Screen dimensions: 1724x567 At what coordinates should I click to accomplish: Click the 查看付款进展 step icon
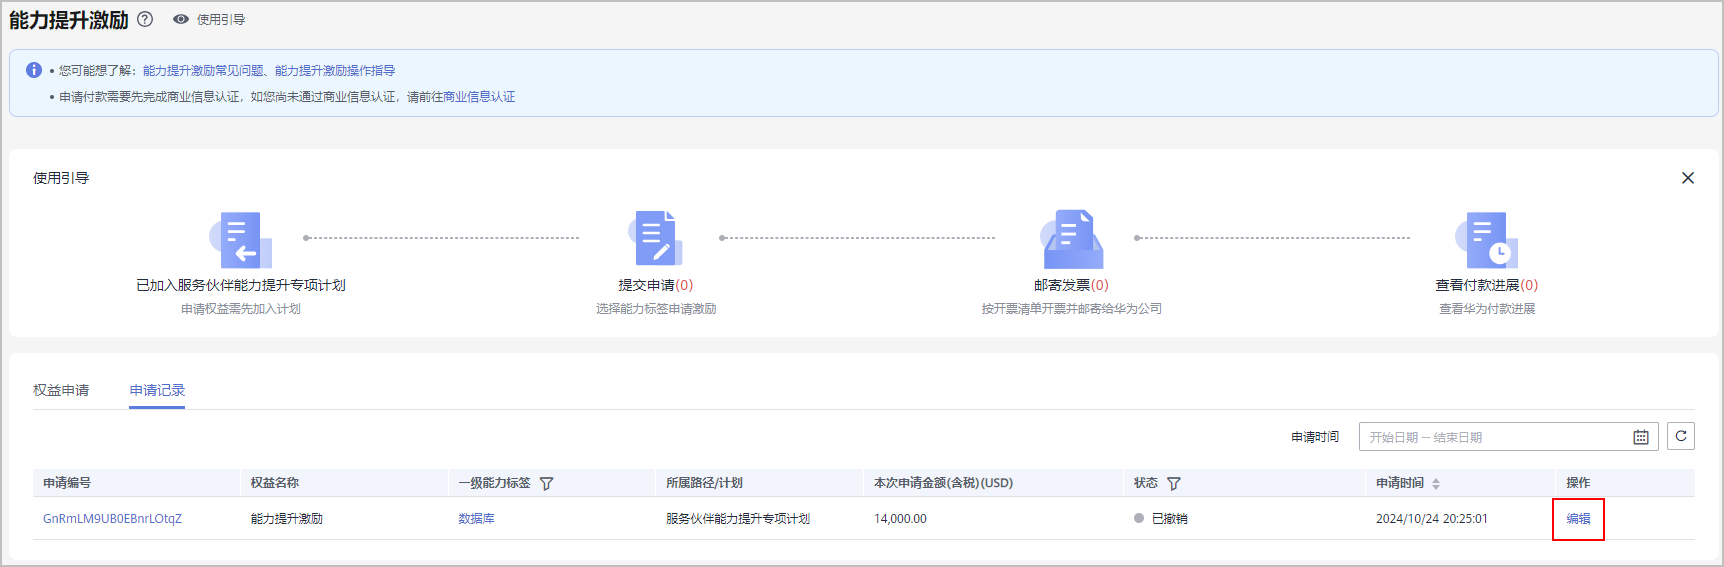pyautogui.click(x=1487, y=239)
